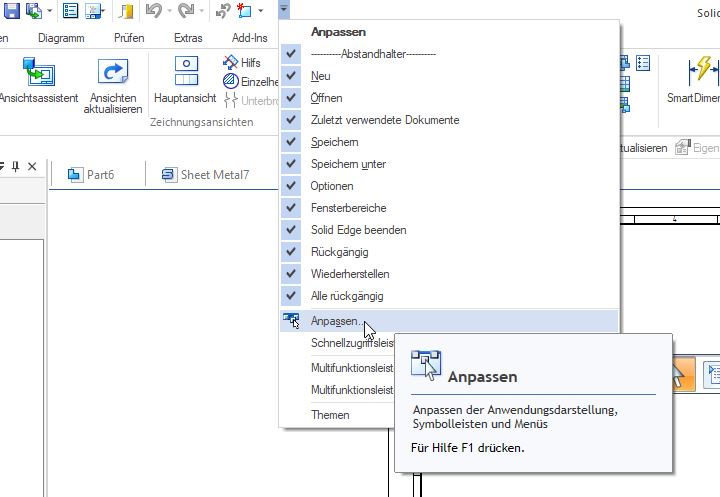
Task: Open the Extras ribbon tab
Action: (x=188, y=38)
